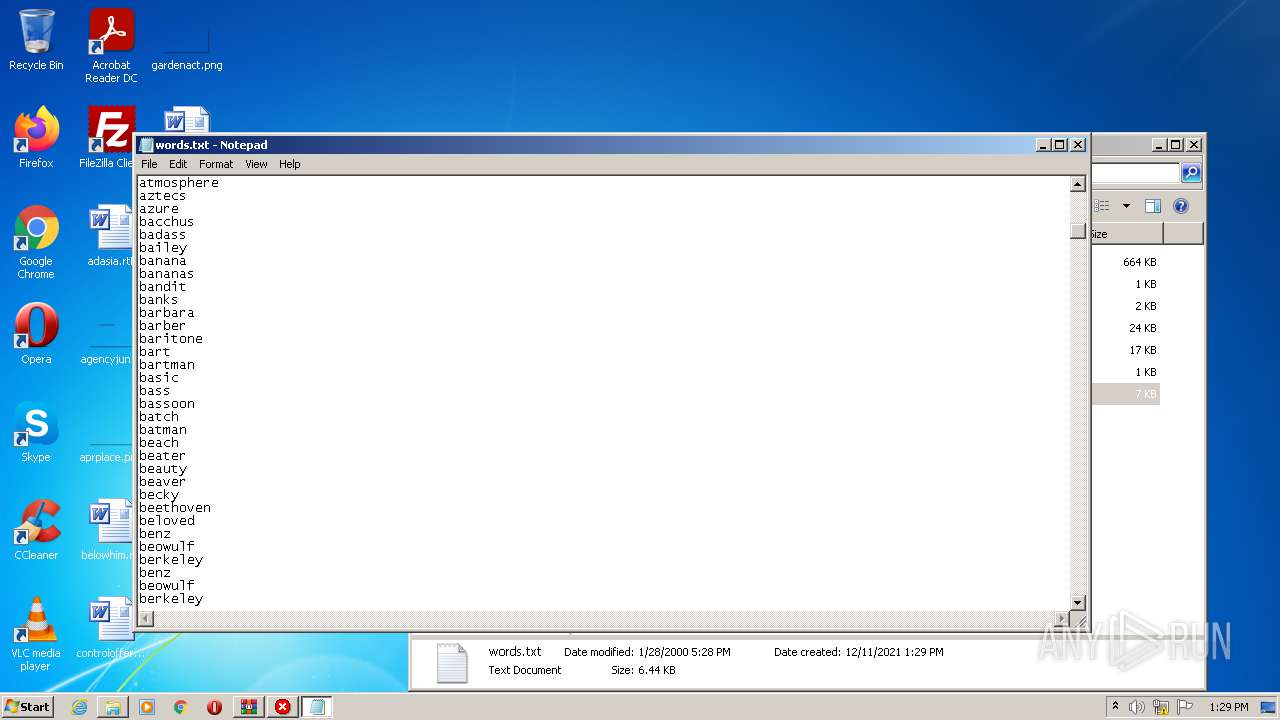Viewport: 1280px width, 720px height.
Task: Click the clock showing 1:29 PM
Action: coord(1229,707)
